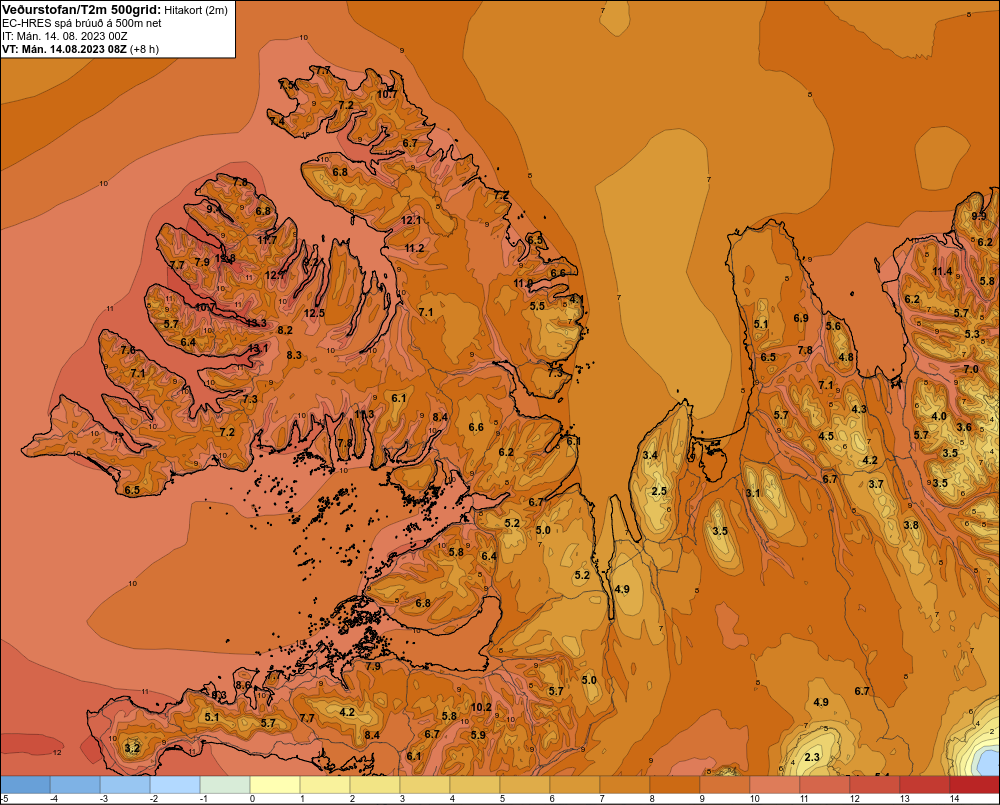Click the legend label '7'
Viewport: 1000px width, 805px height.
pos(602,799)
